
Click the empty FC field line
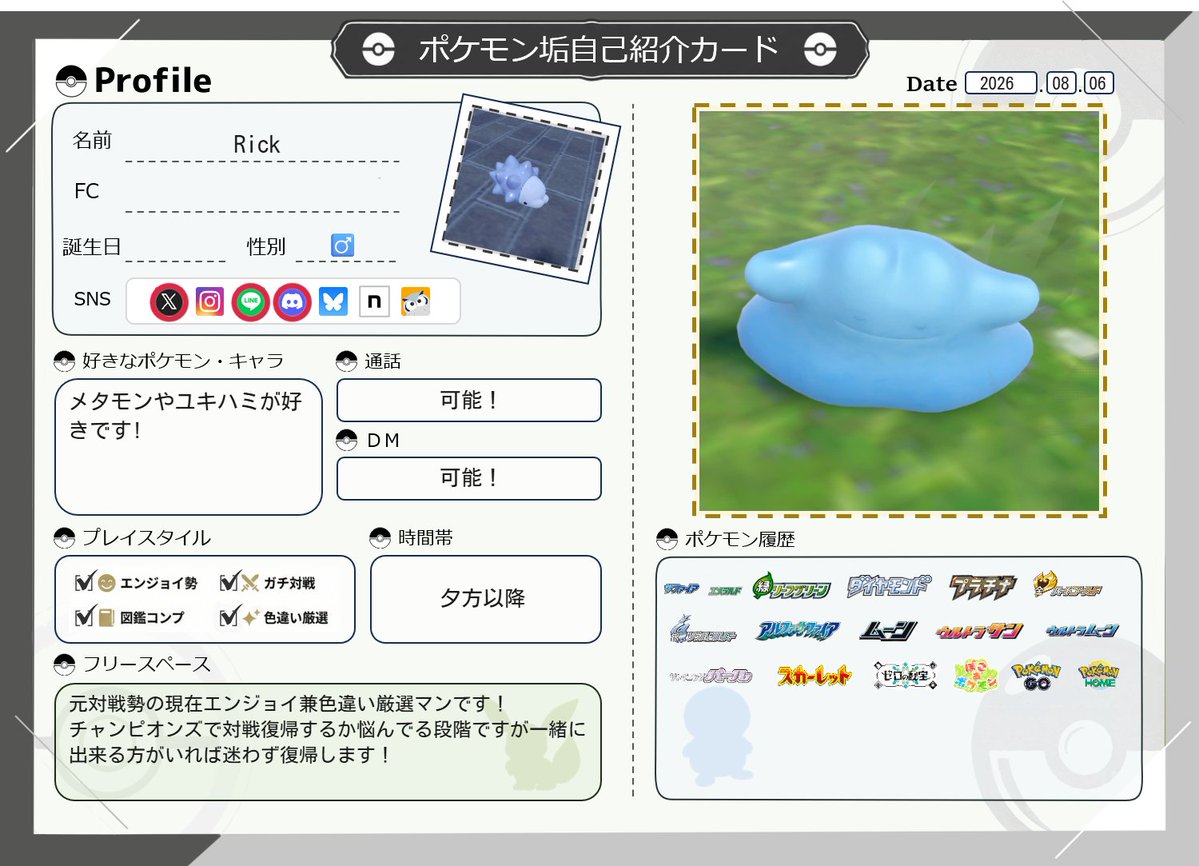(262, 196)
